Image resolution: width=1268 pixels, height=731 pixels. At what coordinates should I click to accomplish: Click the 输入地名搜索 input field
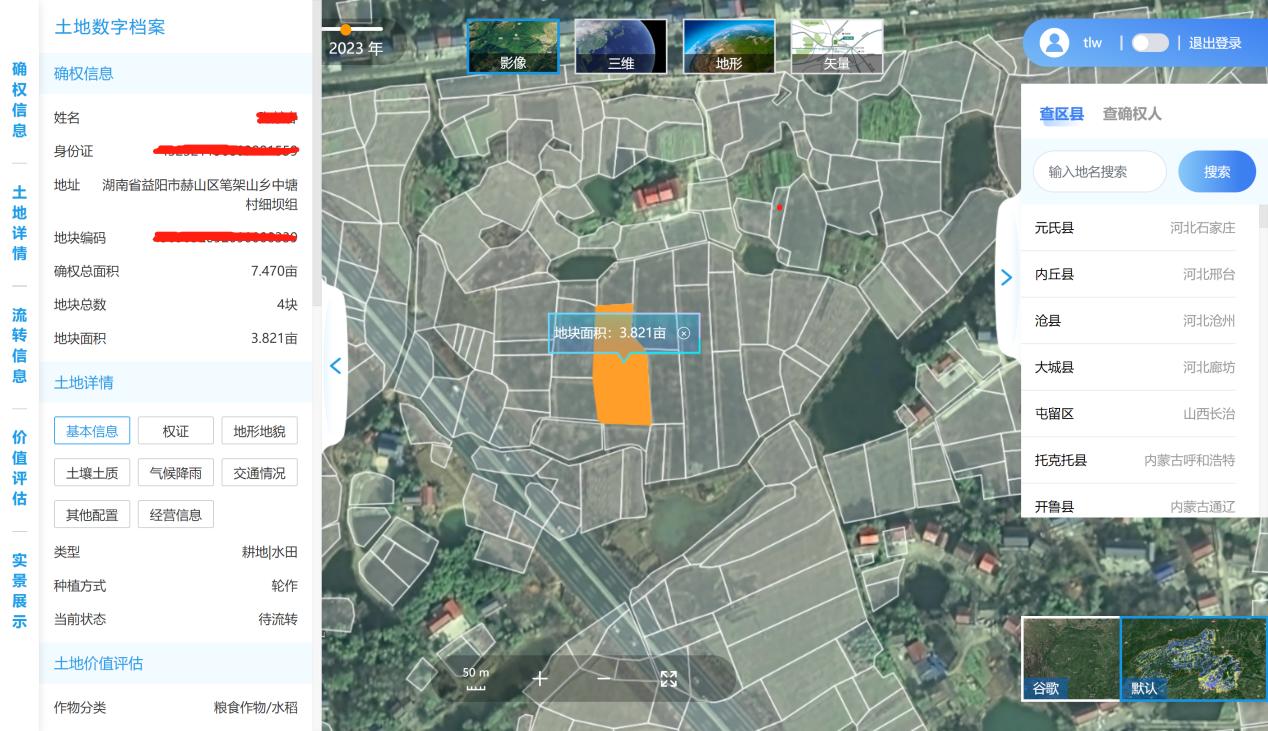(1099, 172)
